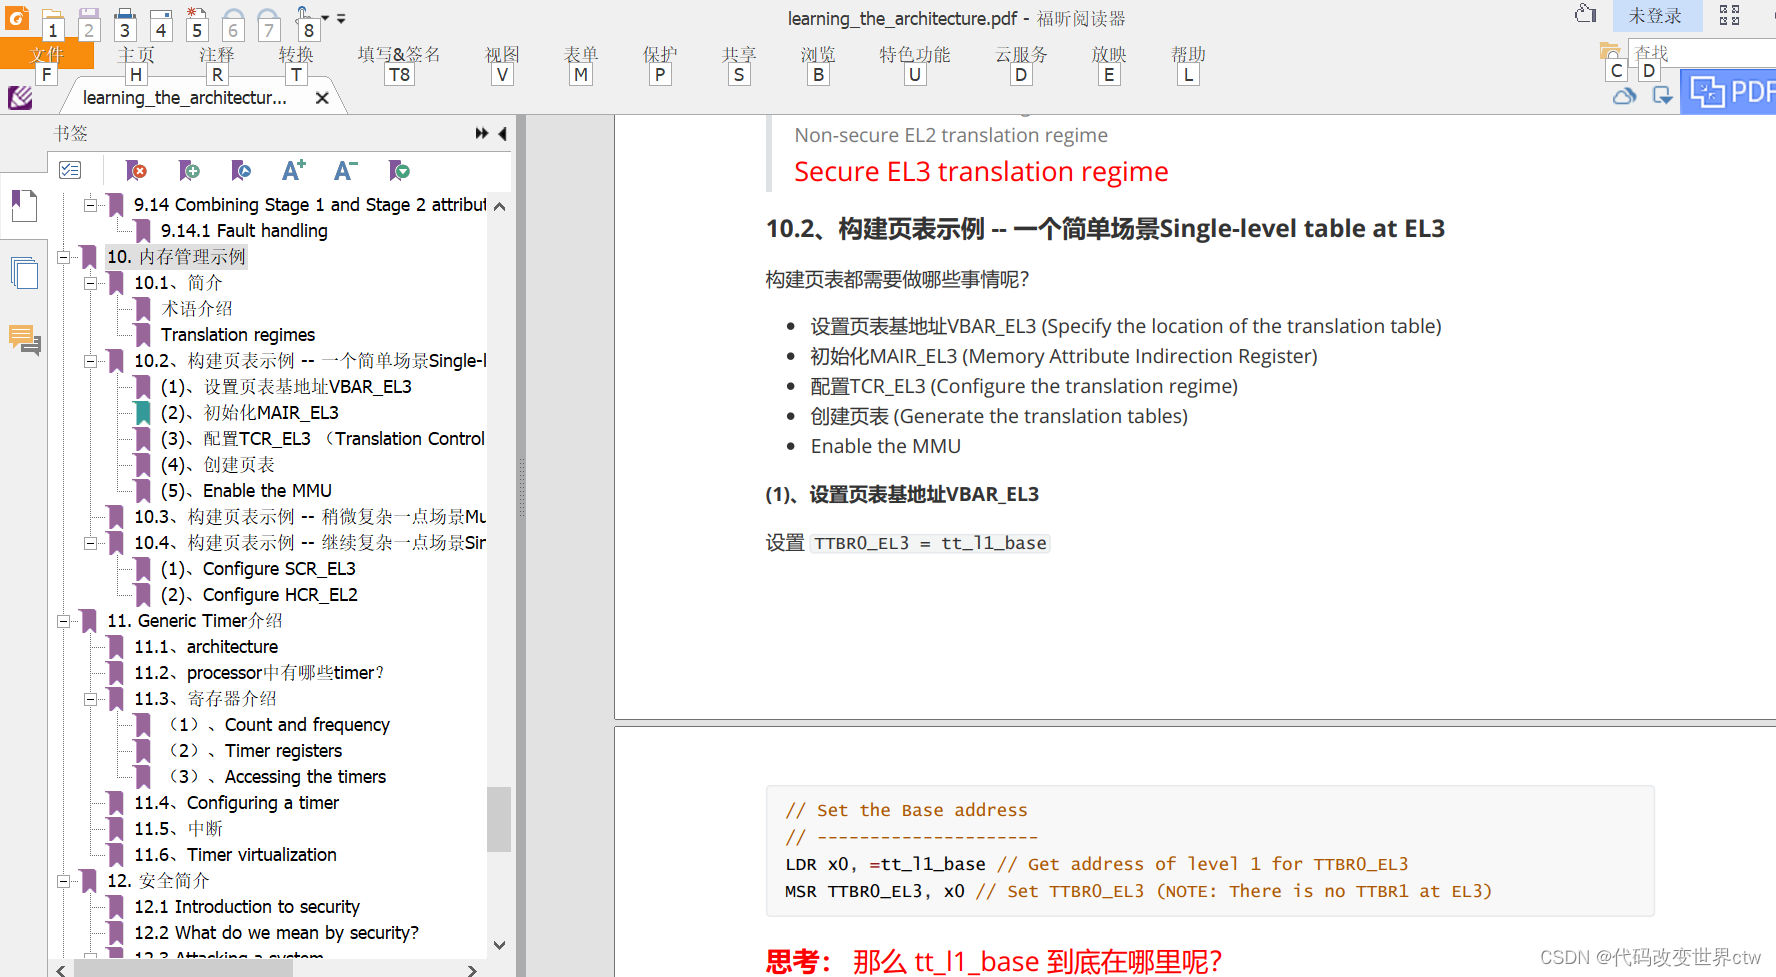
Task: Collapse the 10.4、构建页表示例 bookmark node
Action: 90,543
